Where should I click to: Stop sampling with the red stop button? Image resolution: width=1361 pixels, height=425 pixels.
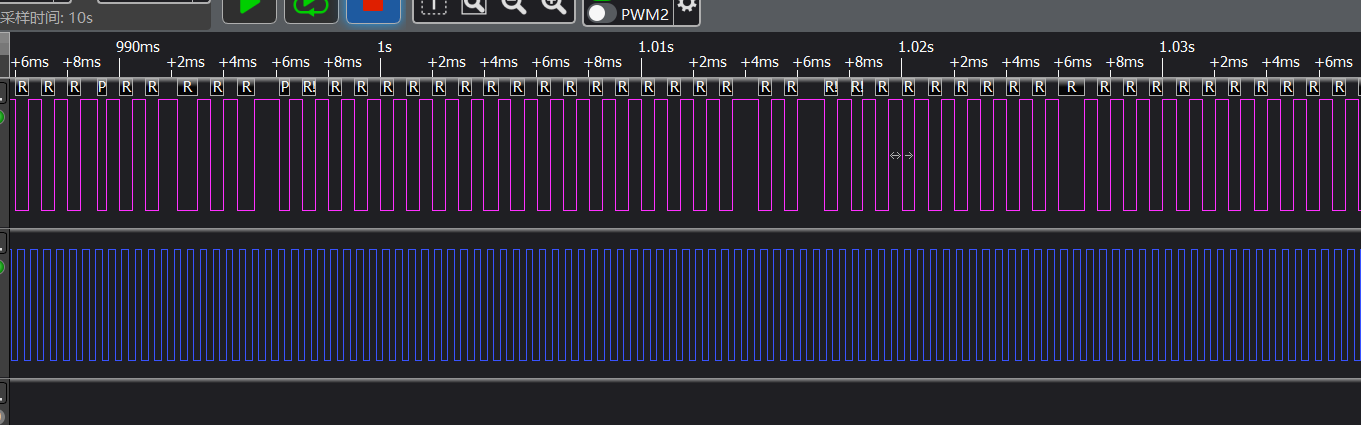click(x=373, y=7)
